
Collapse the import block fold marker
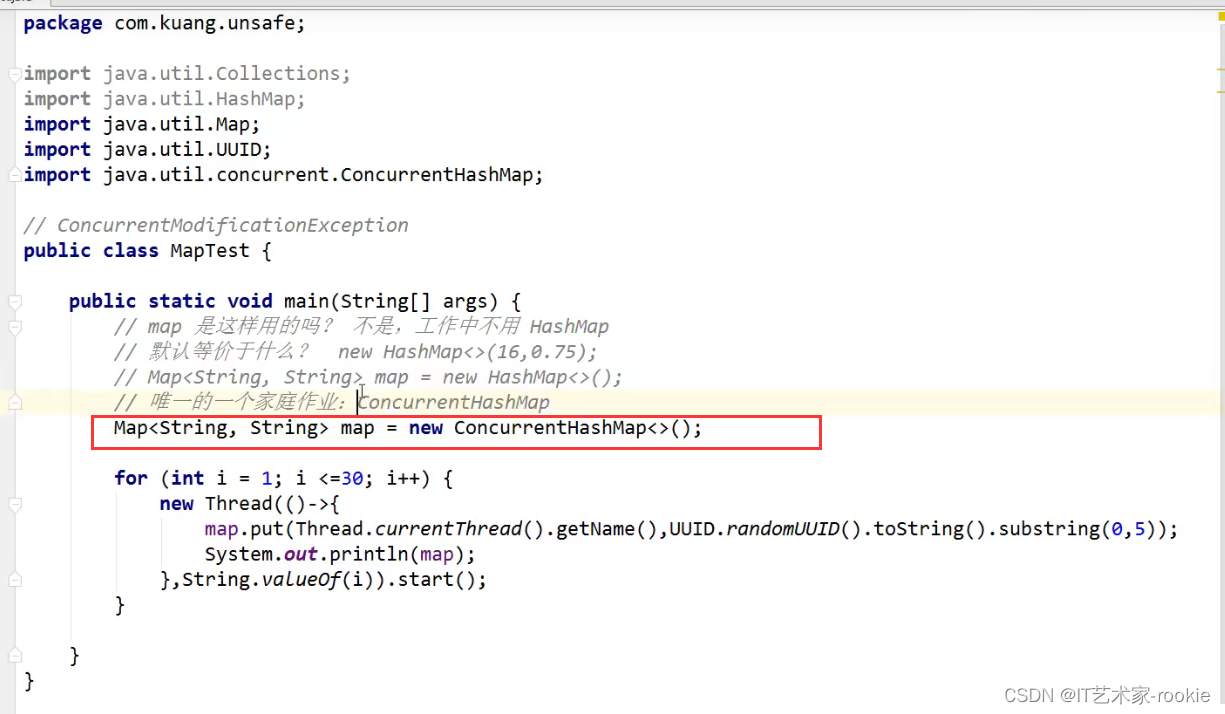click(14, 74)
